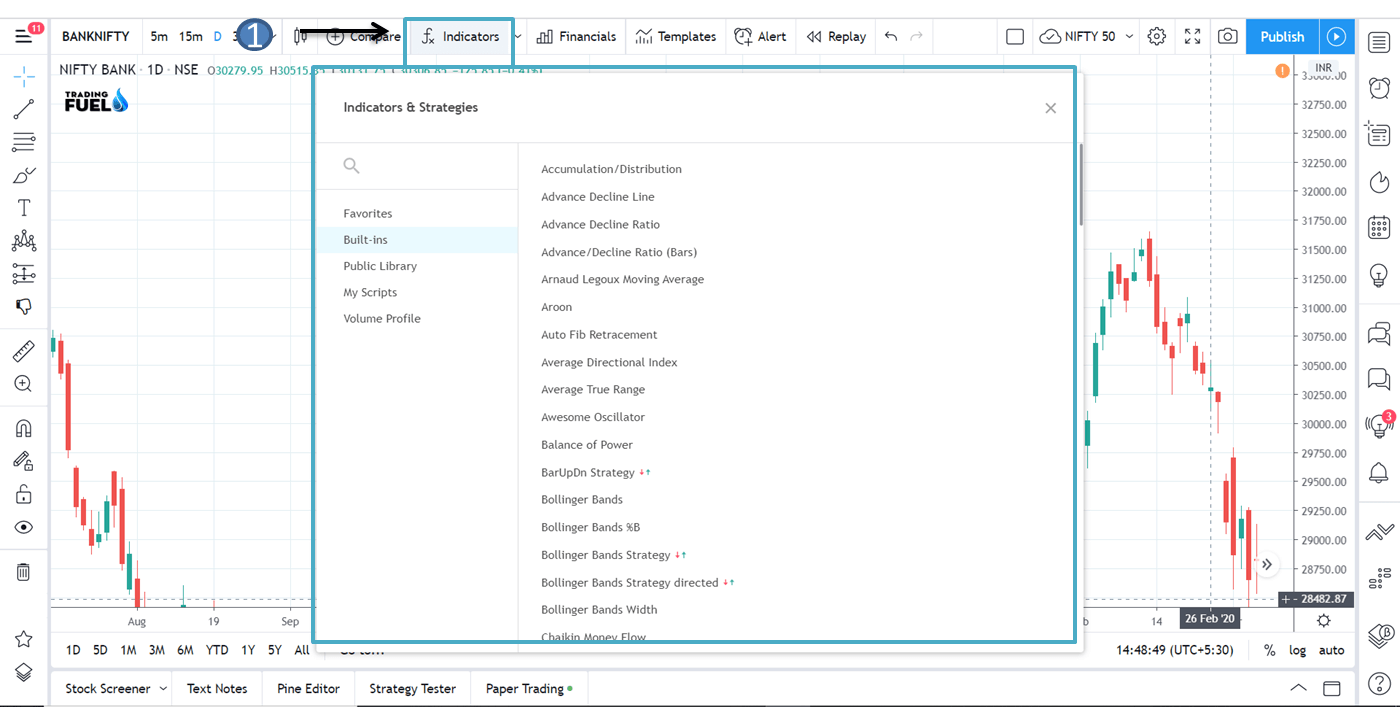Viewport: 1400px width, 707px height.
Task: Select Public Library category
Action: 380,266
